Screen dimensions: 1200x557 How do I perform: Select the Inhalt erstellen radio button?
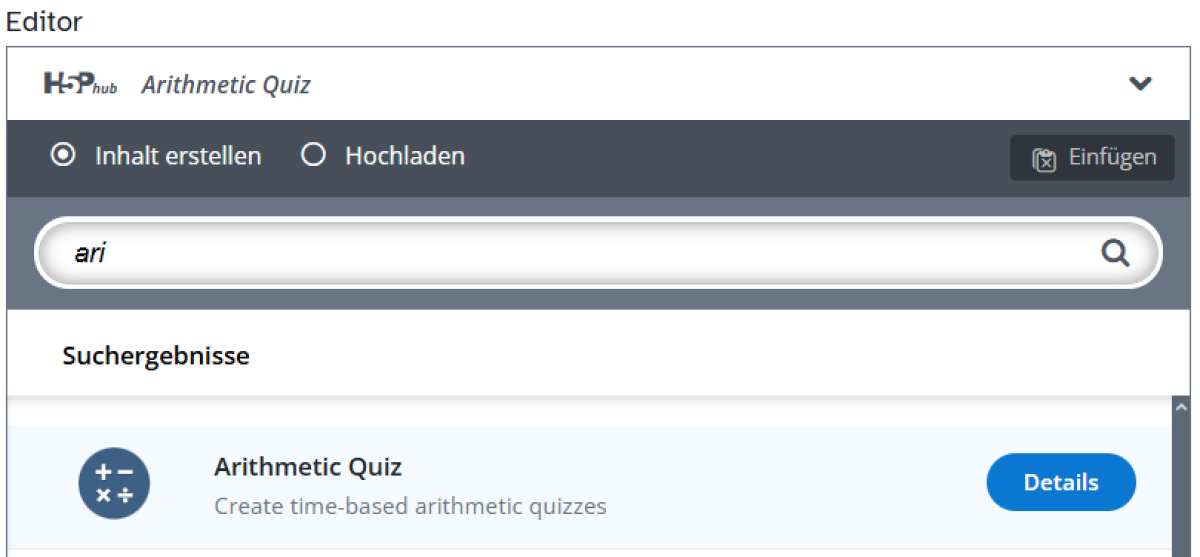(63, 156)
